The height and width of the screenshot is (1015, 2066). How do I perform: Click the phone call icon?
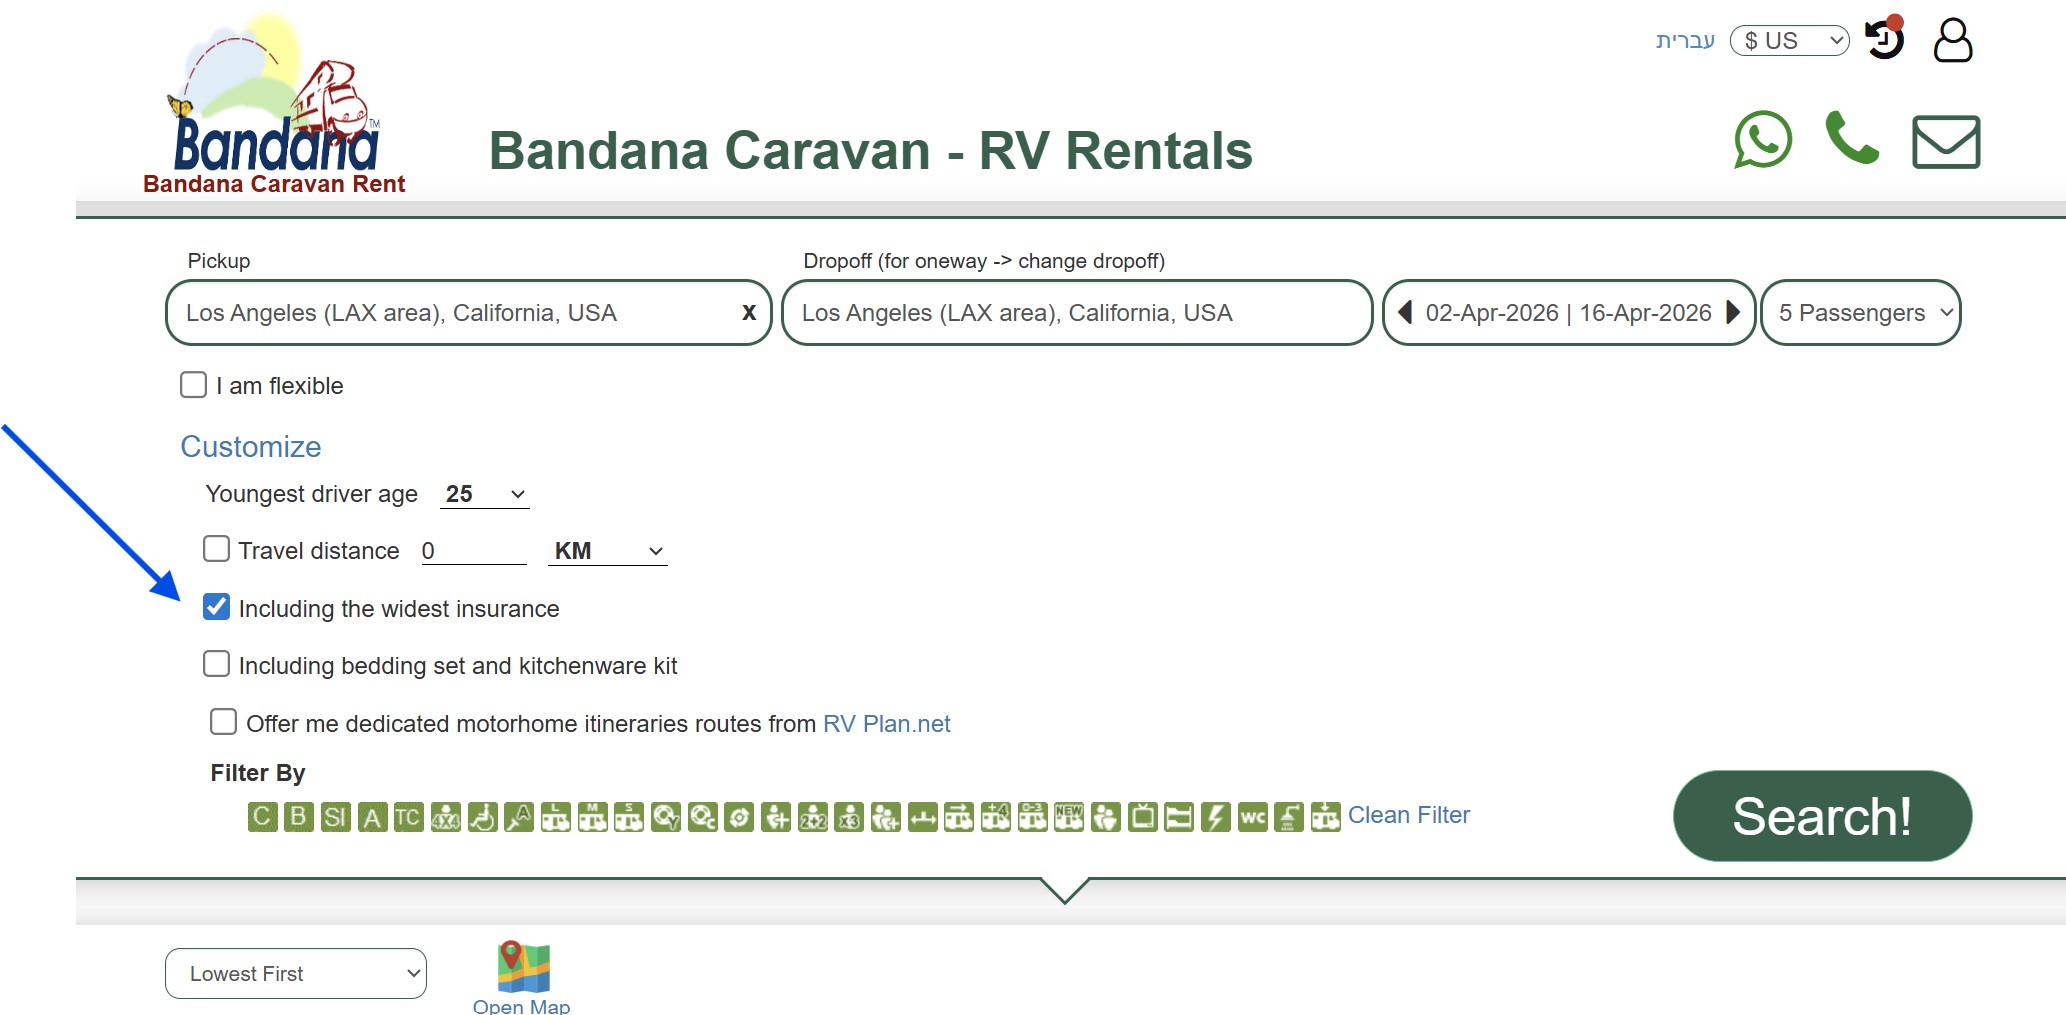click(1851, 140)
